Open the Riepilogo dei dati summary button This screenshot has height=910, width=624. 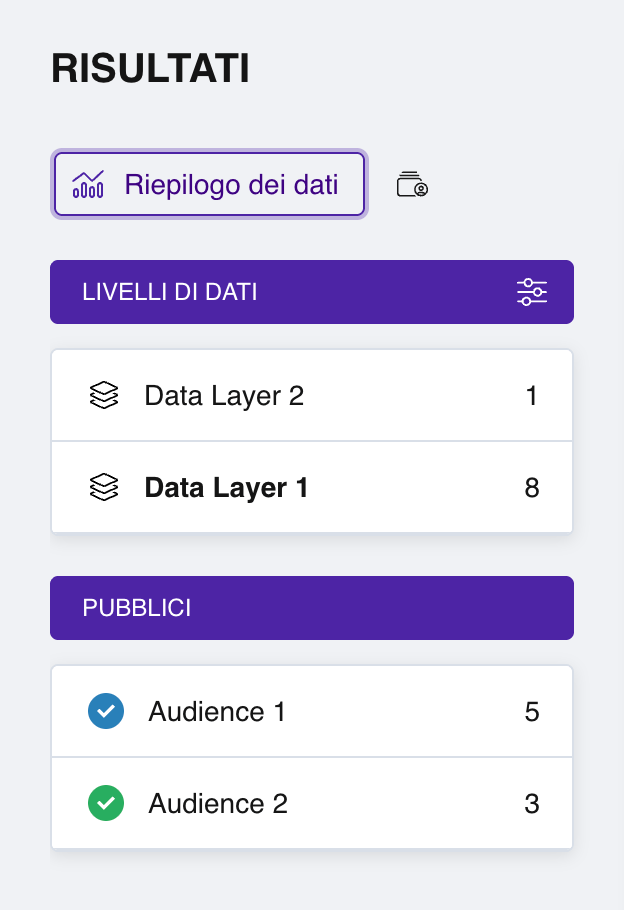click(x=209, y=185)
